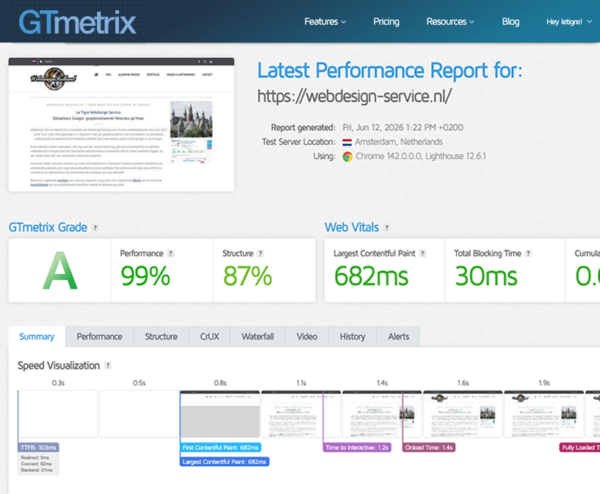Click the Netherlands flag icon
600x494 pixels.
[347, 142]
